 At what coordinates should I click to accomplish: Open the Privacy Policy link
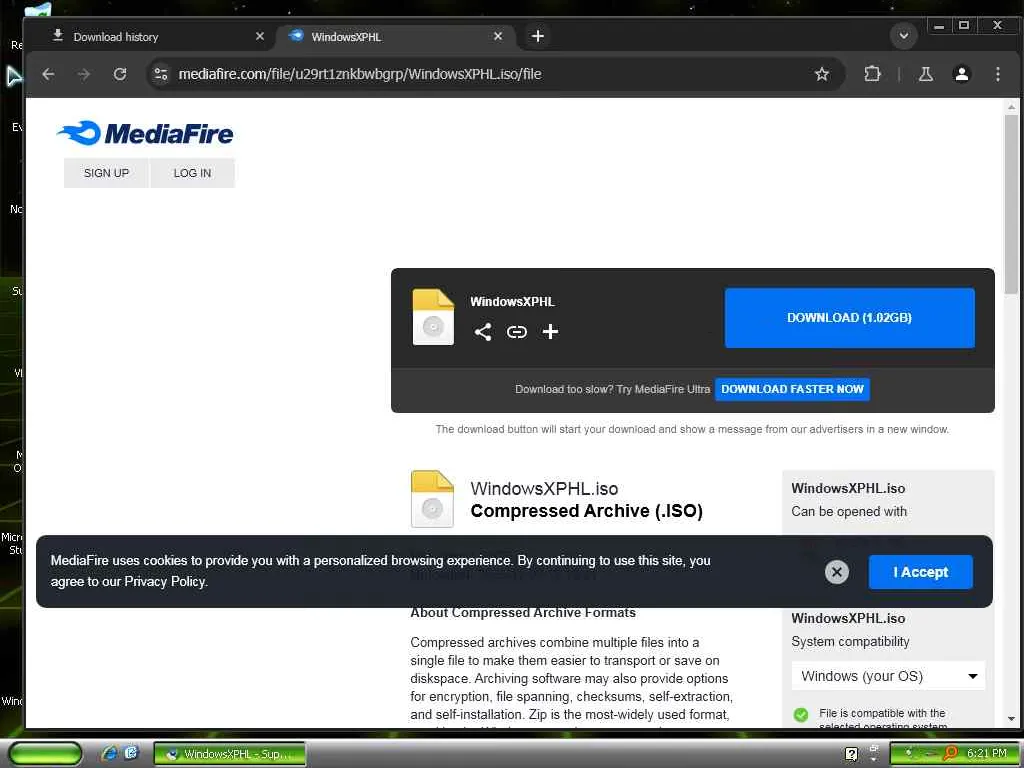coord(165,581)
